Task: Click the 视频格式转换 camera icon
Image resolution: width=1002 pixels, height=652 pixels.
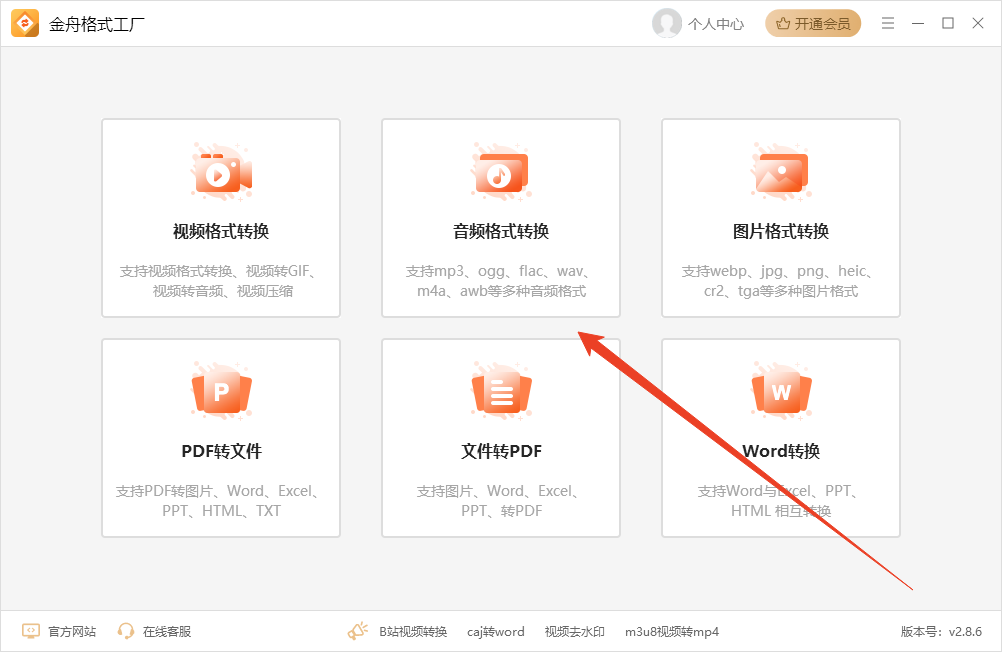Action: pos(221,173)
